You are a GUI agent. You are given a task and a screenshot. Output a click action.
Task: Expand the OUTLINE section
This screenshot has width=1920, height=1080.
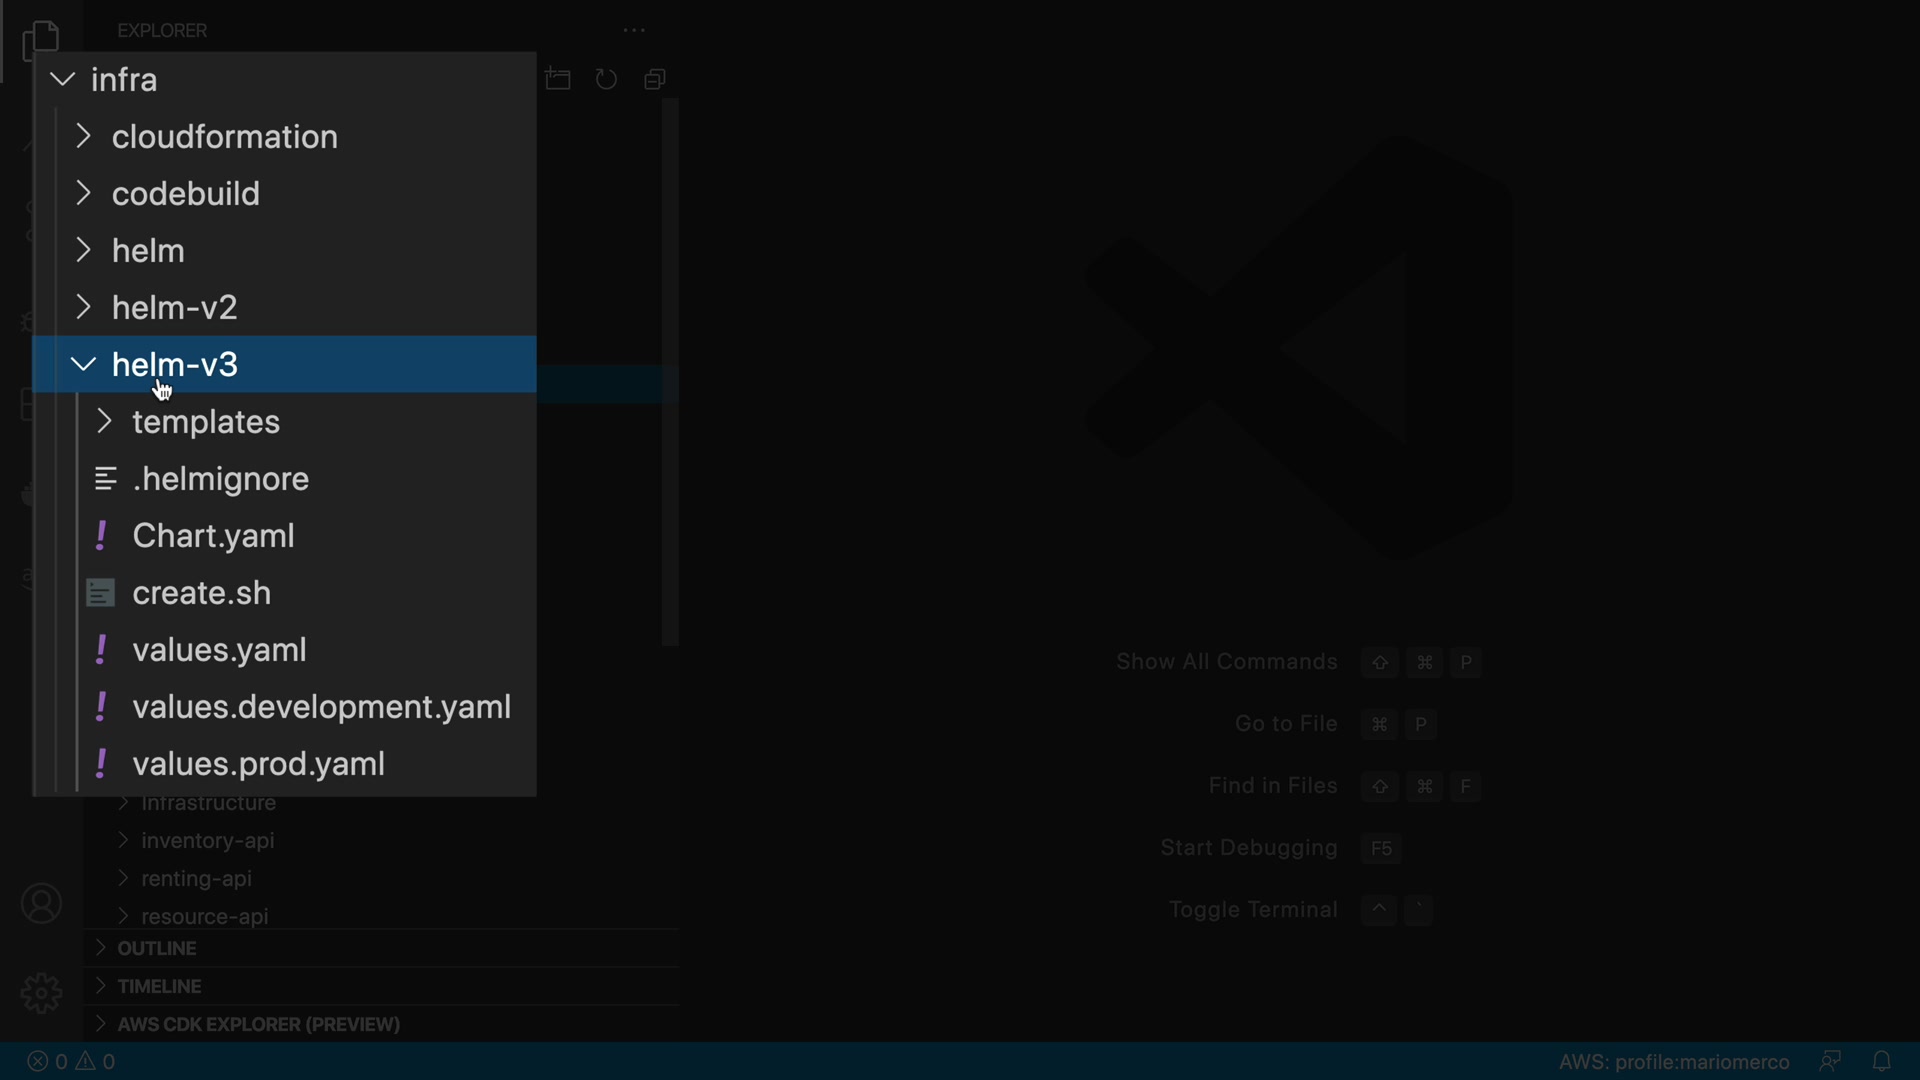[x=156, y=948]
